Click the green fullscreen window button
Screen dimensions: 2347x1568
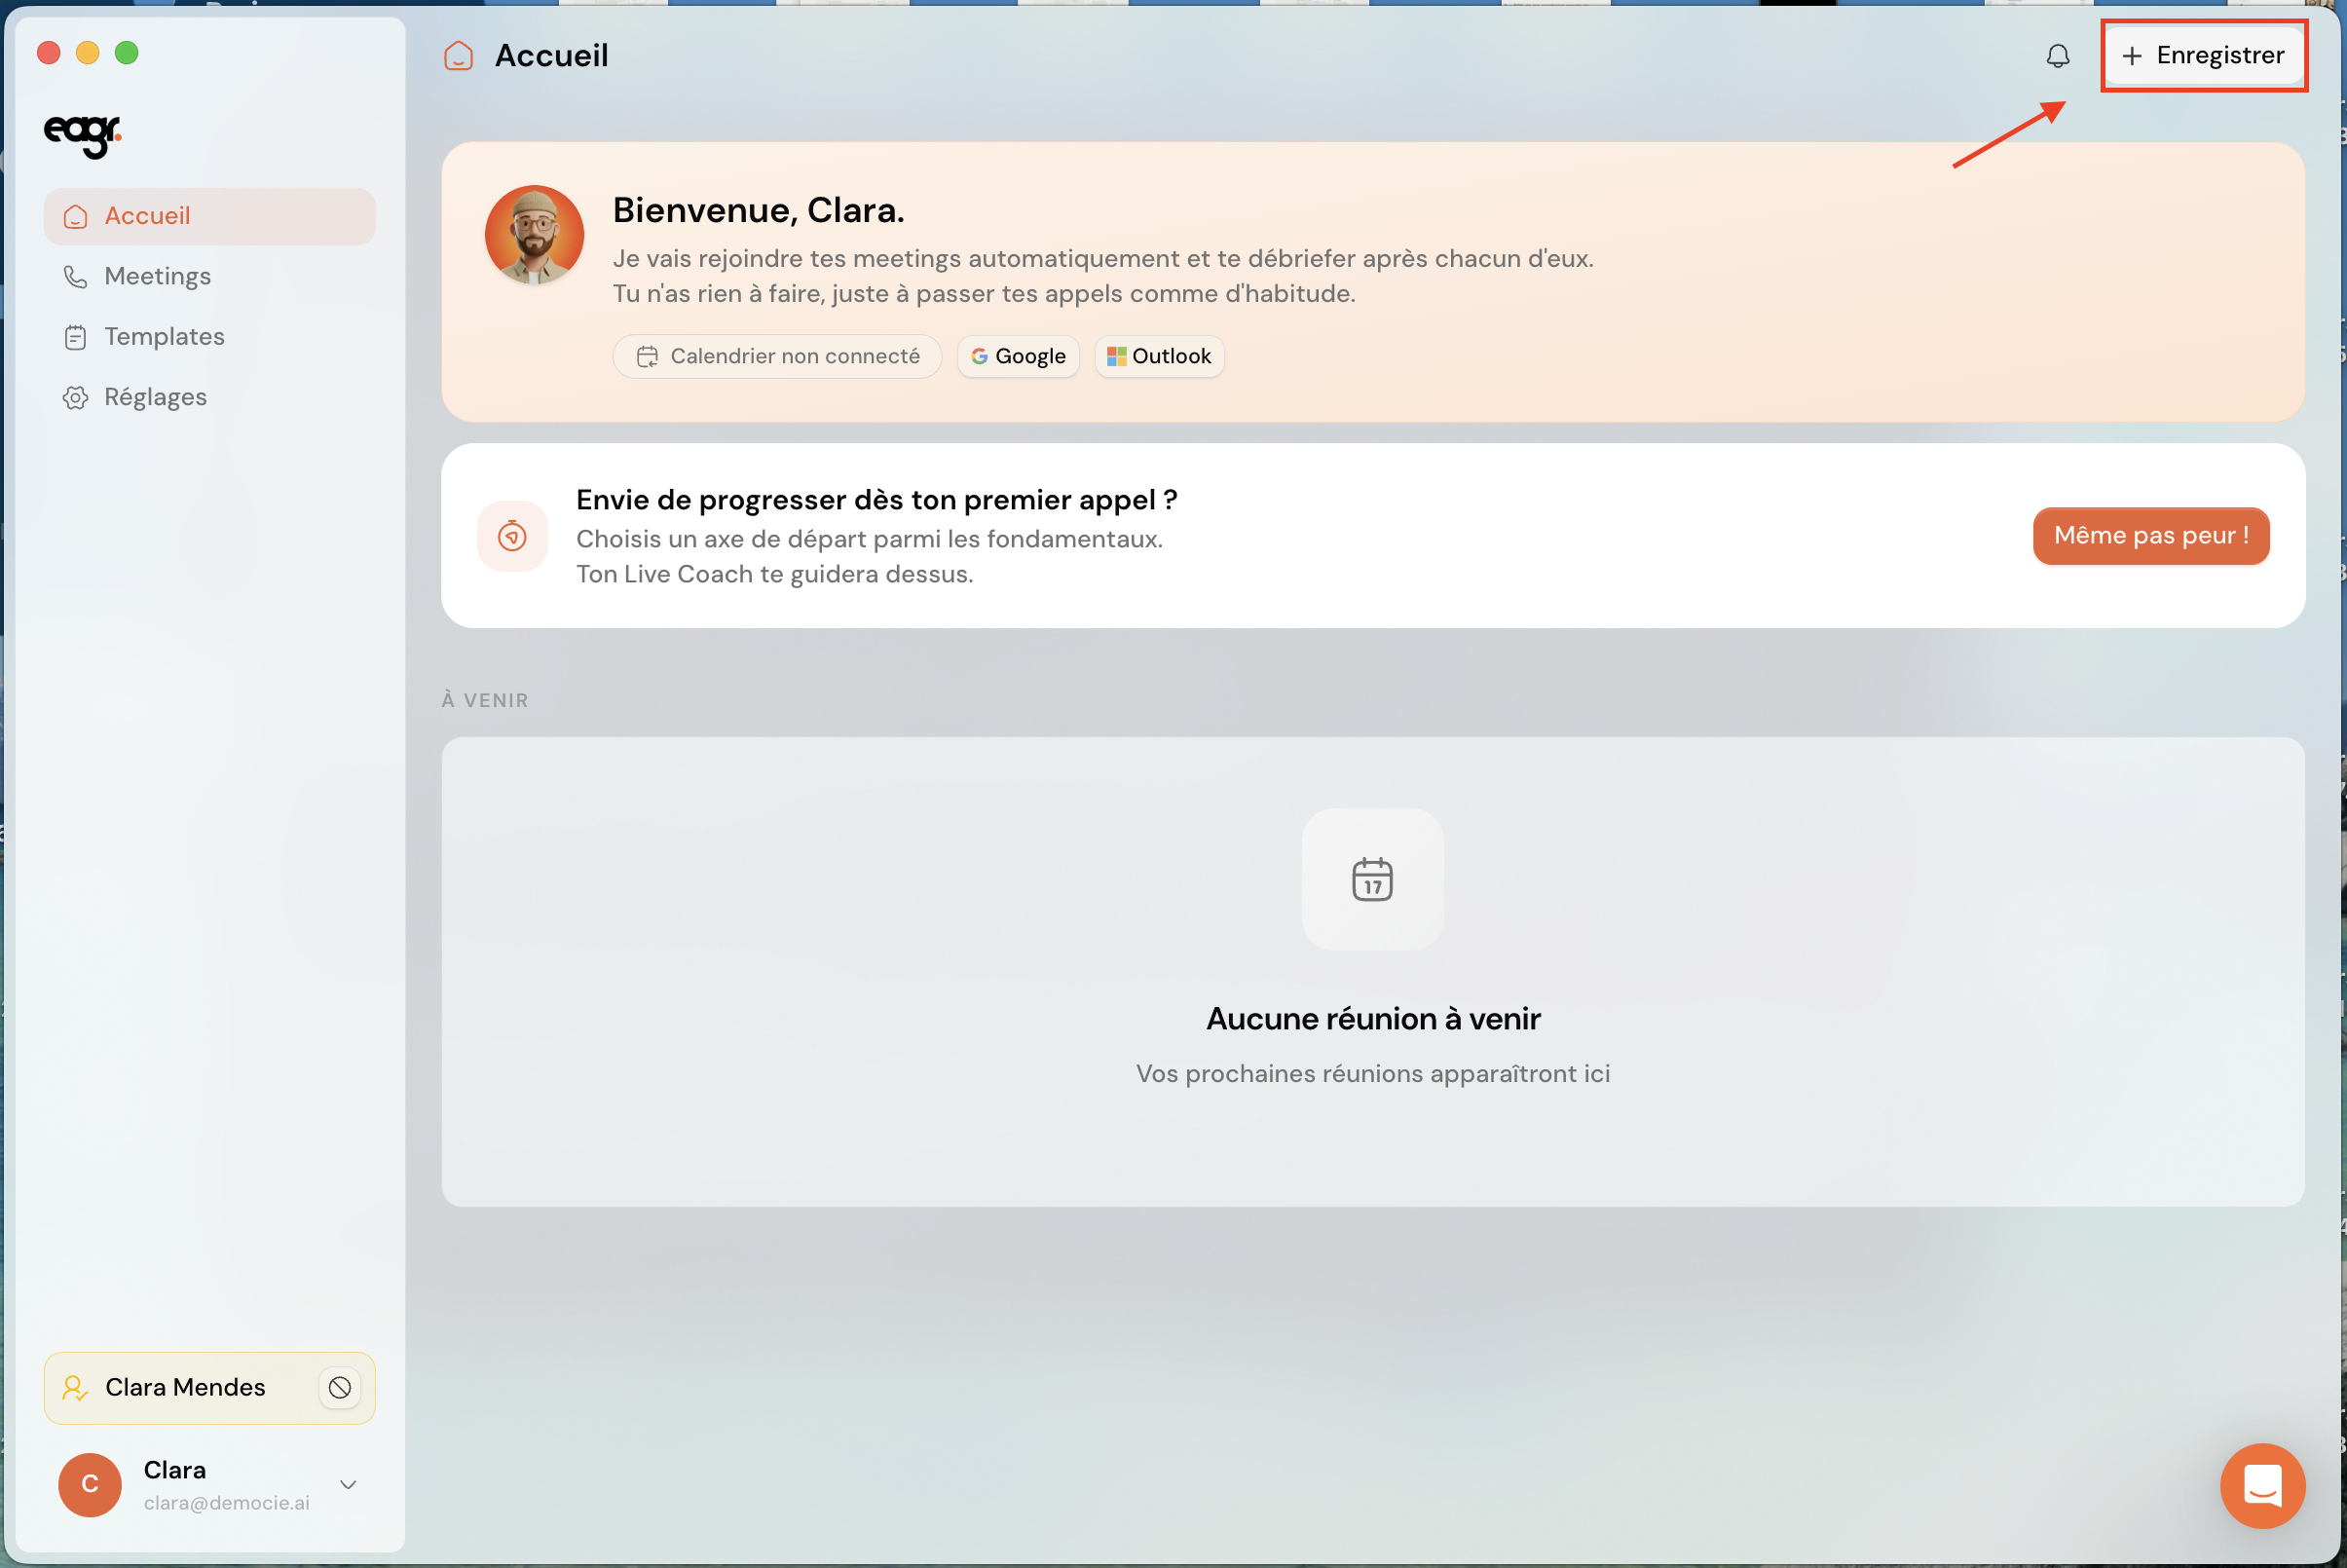[127, 53]
